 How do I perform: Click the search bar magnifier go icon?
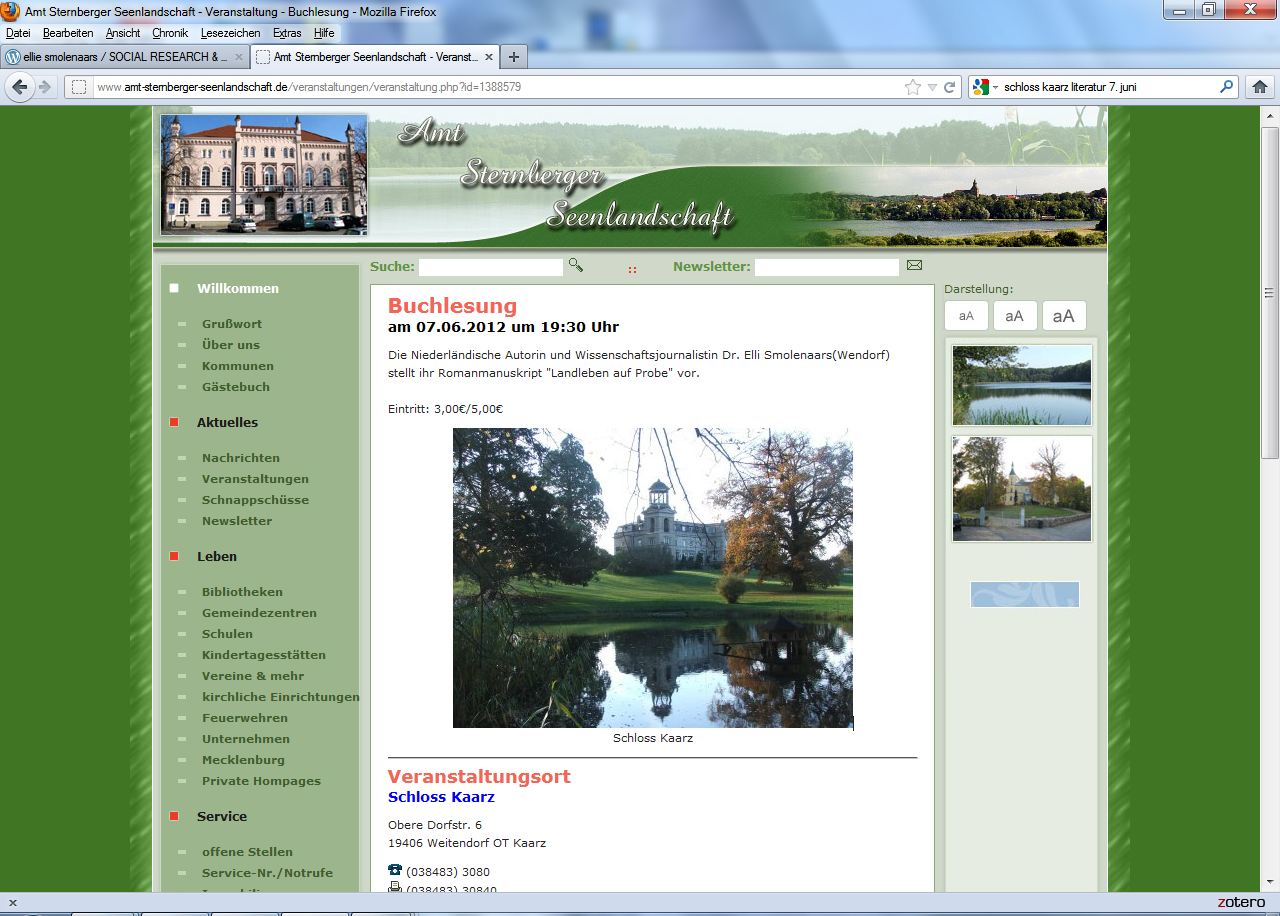(x=1227, y=87)
